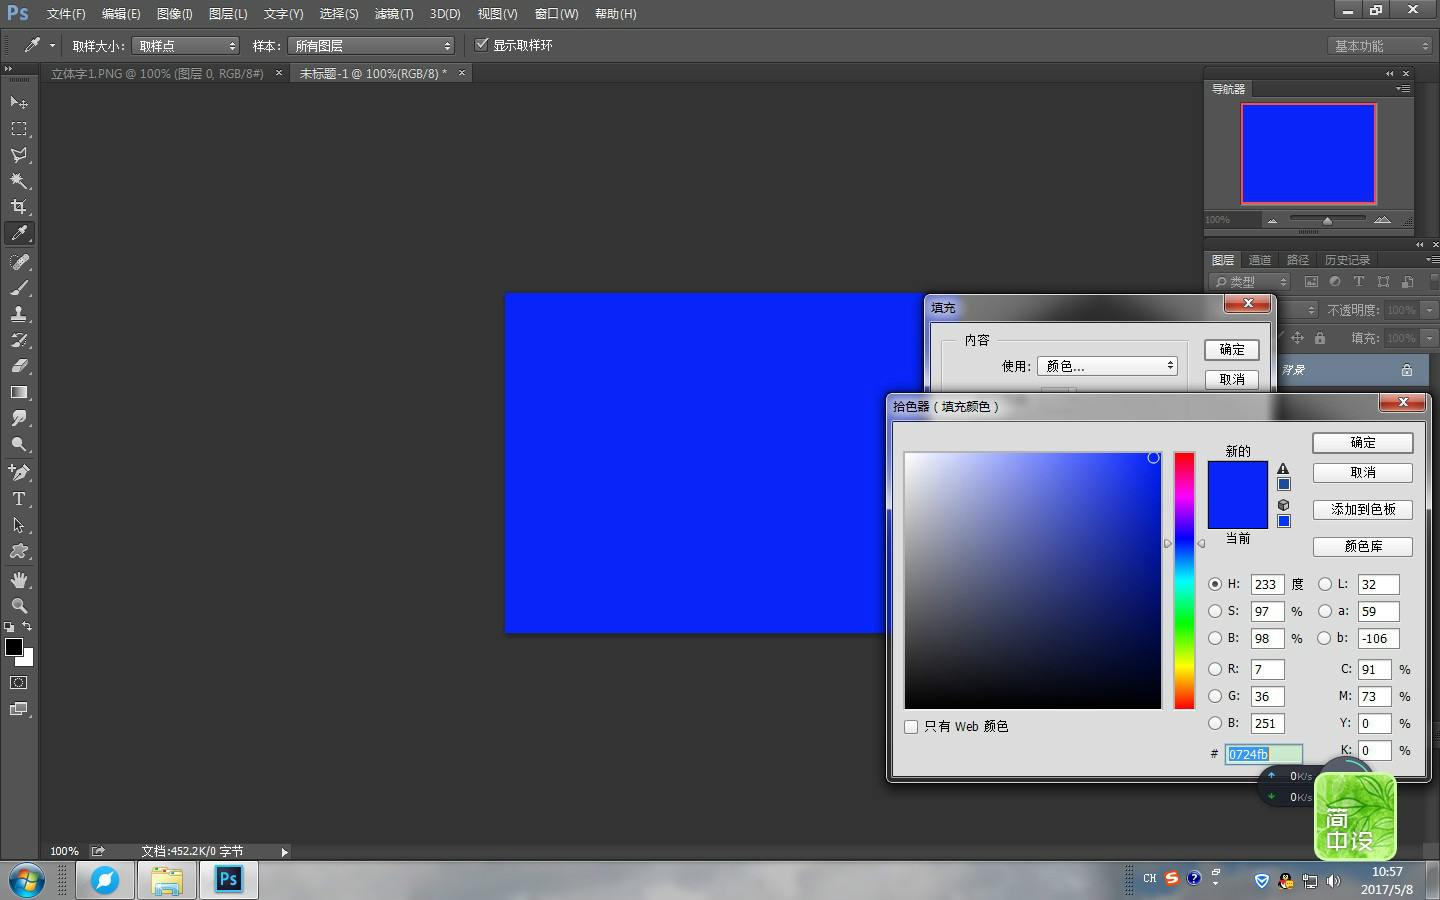Select the Type tool

click(x=19, y=498)
